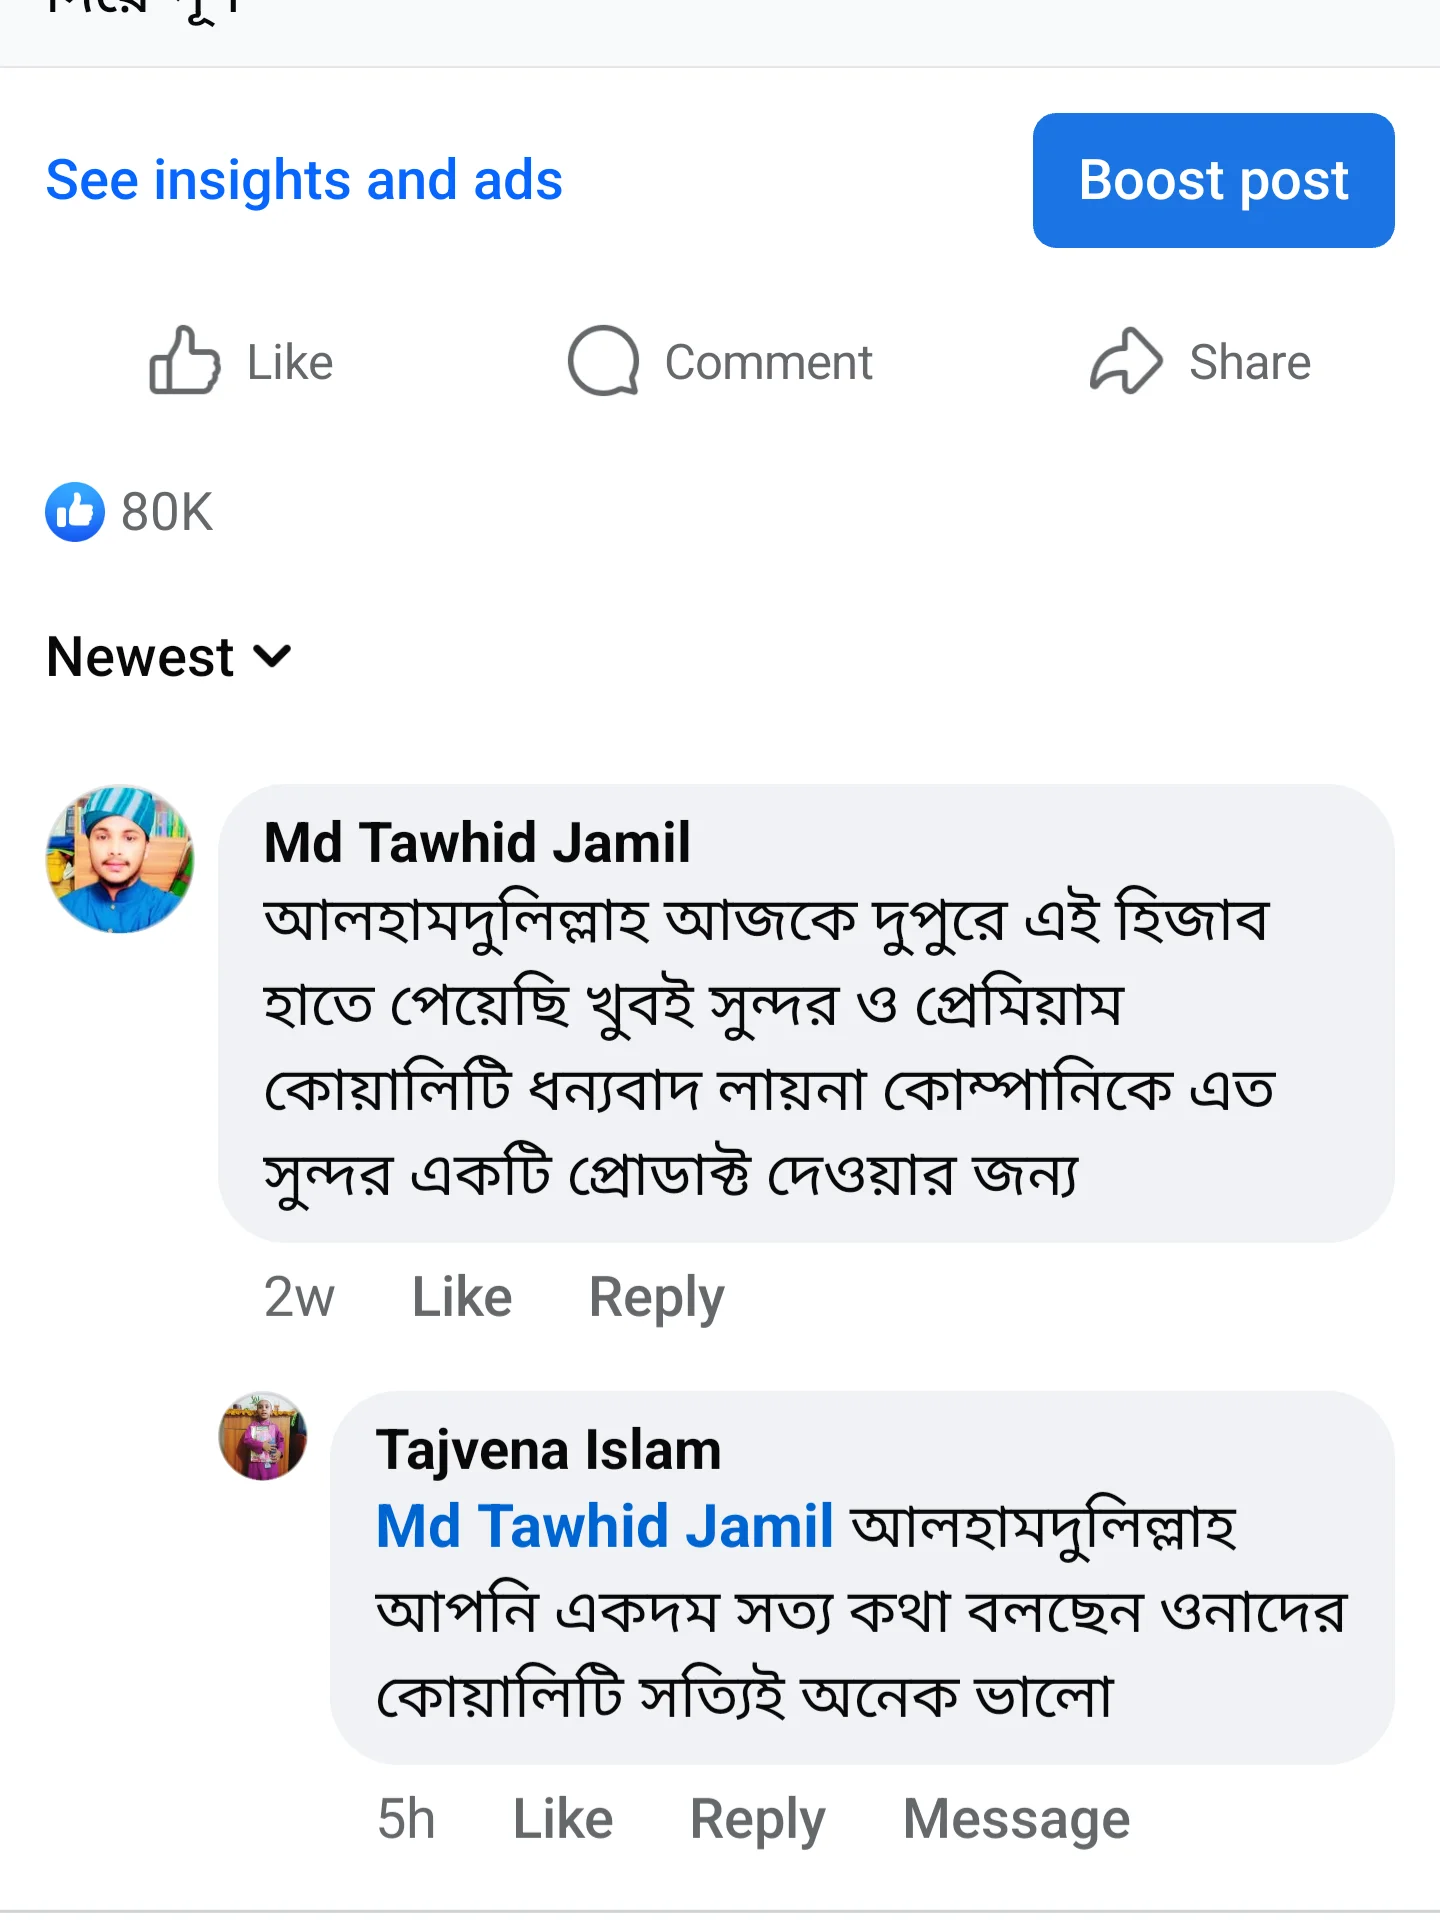1440x1921 pixels.
Task: Click the chevron next to Newest
Action: (272, 657)
